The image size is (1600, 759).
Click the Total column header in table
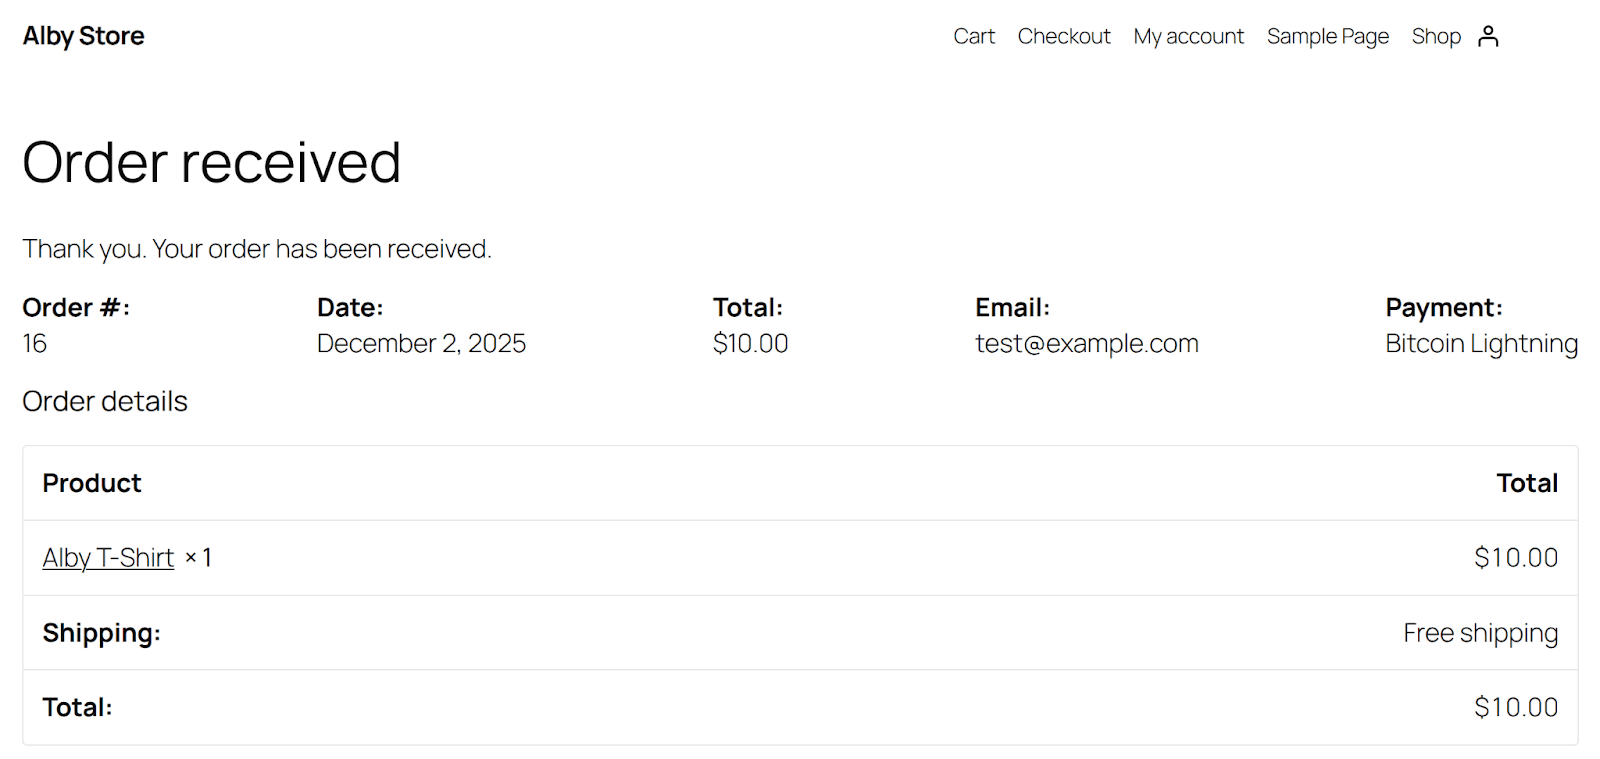coord(1527,483)
